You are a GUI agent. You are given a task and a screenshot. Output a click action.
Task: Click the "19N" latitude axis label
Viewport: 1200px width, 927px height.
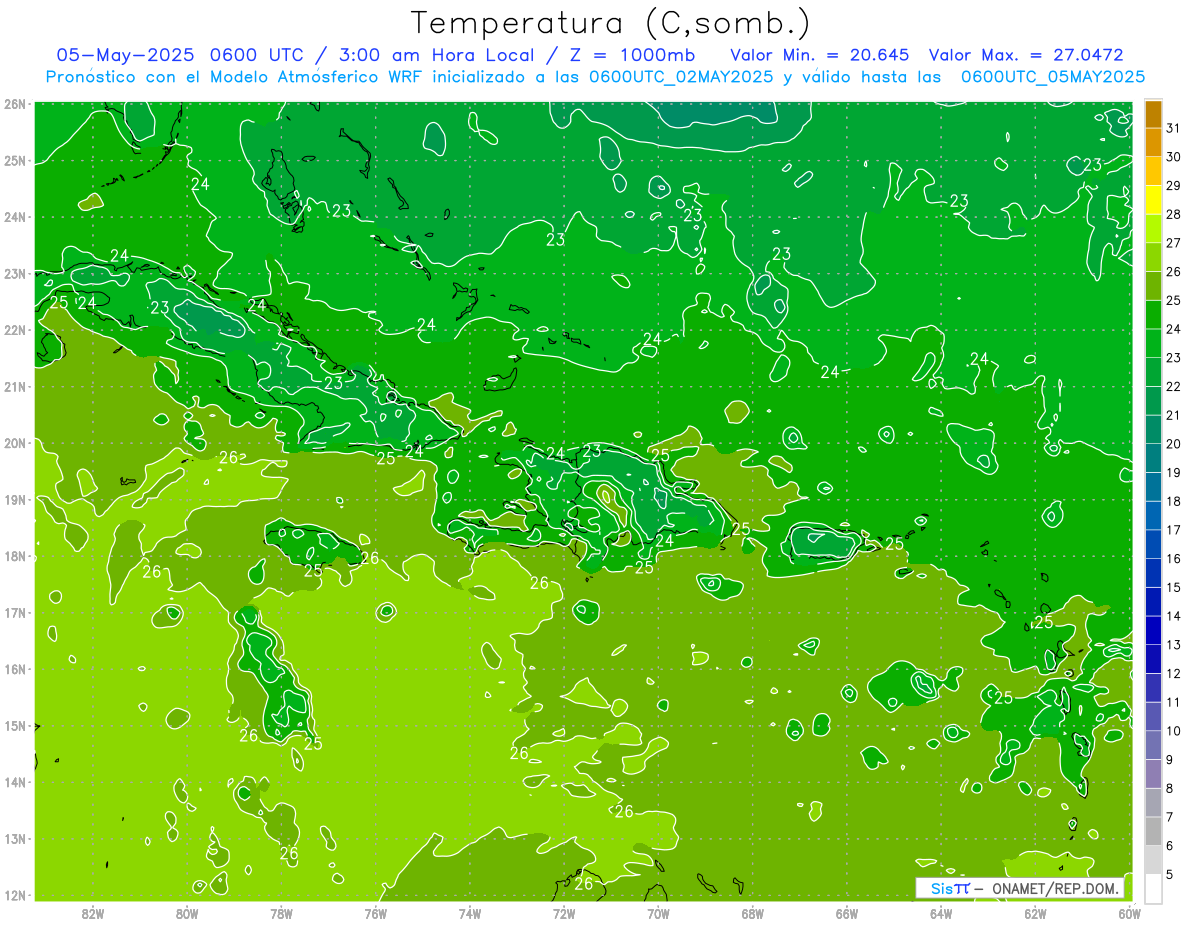(x=15, y=500)
